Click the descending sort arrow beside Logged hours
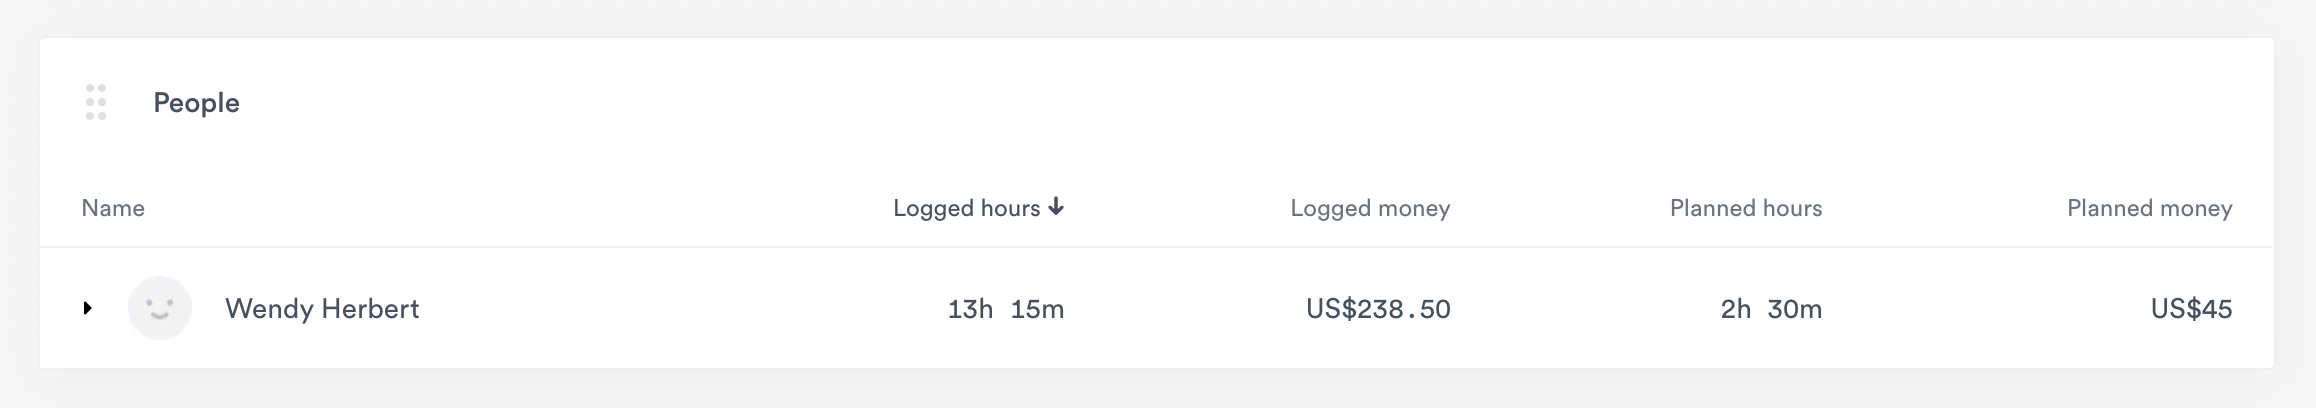The image size is (2316, 408). [x=1056, y=207]
